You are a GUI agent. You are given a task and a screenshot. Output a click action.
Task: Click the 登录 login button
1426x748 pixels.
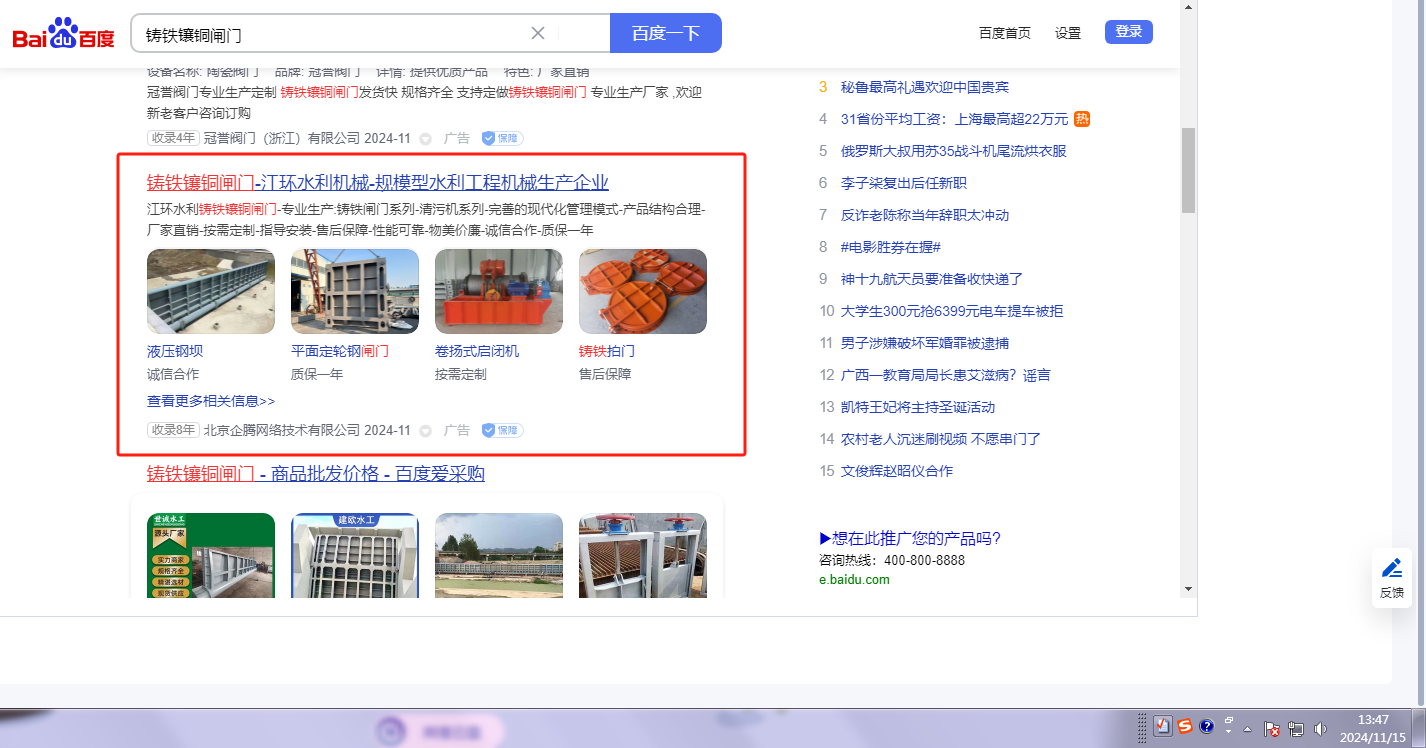1129,32
